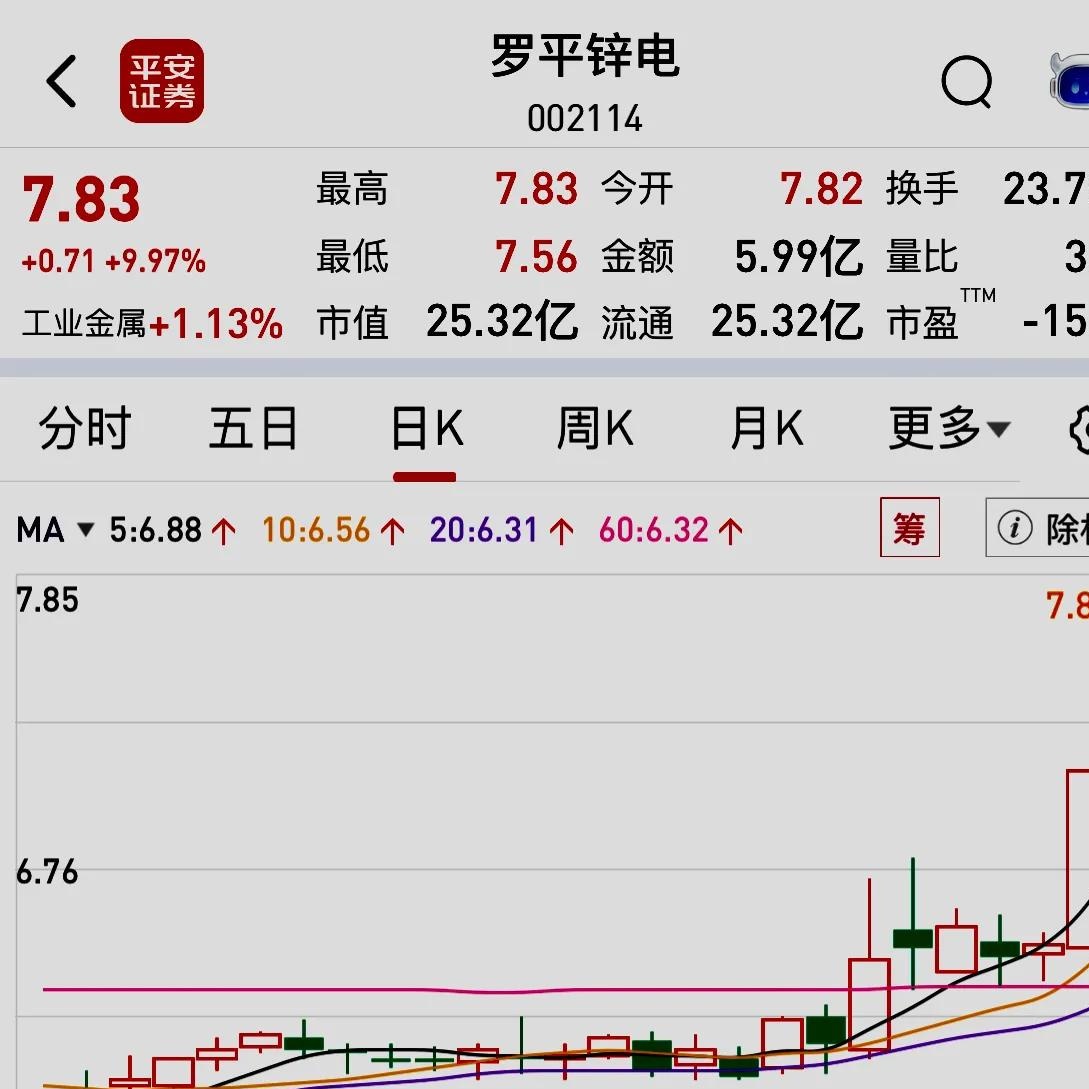Viewport: 1089px width, 1089px height.
Task: Open chart settings via the gear icon
Action: coord(1082,428)
